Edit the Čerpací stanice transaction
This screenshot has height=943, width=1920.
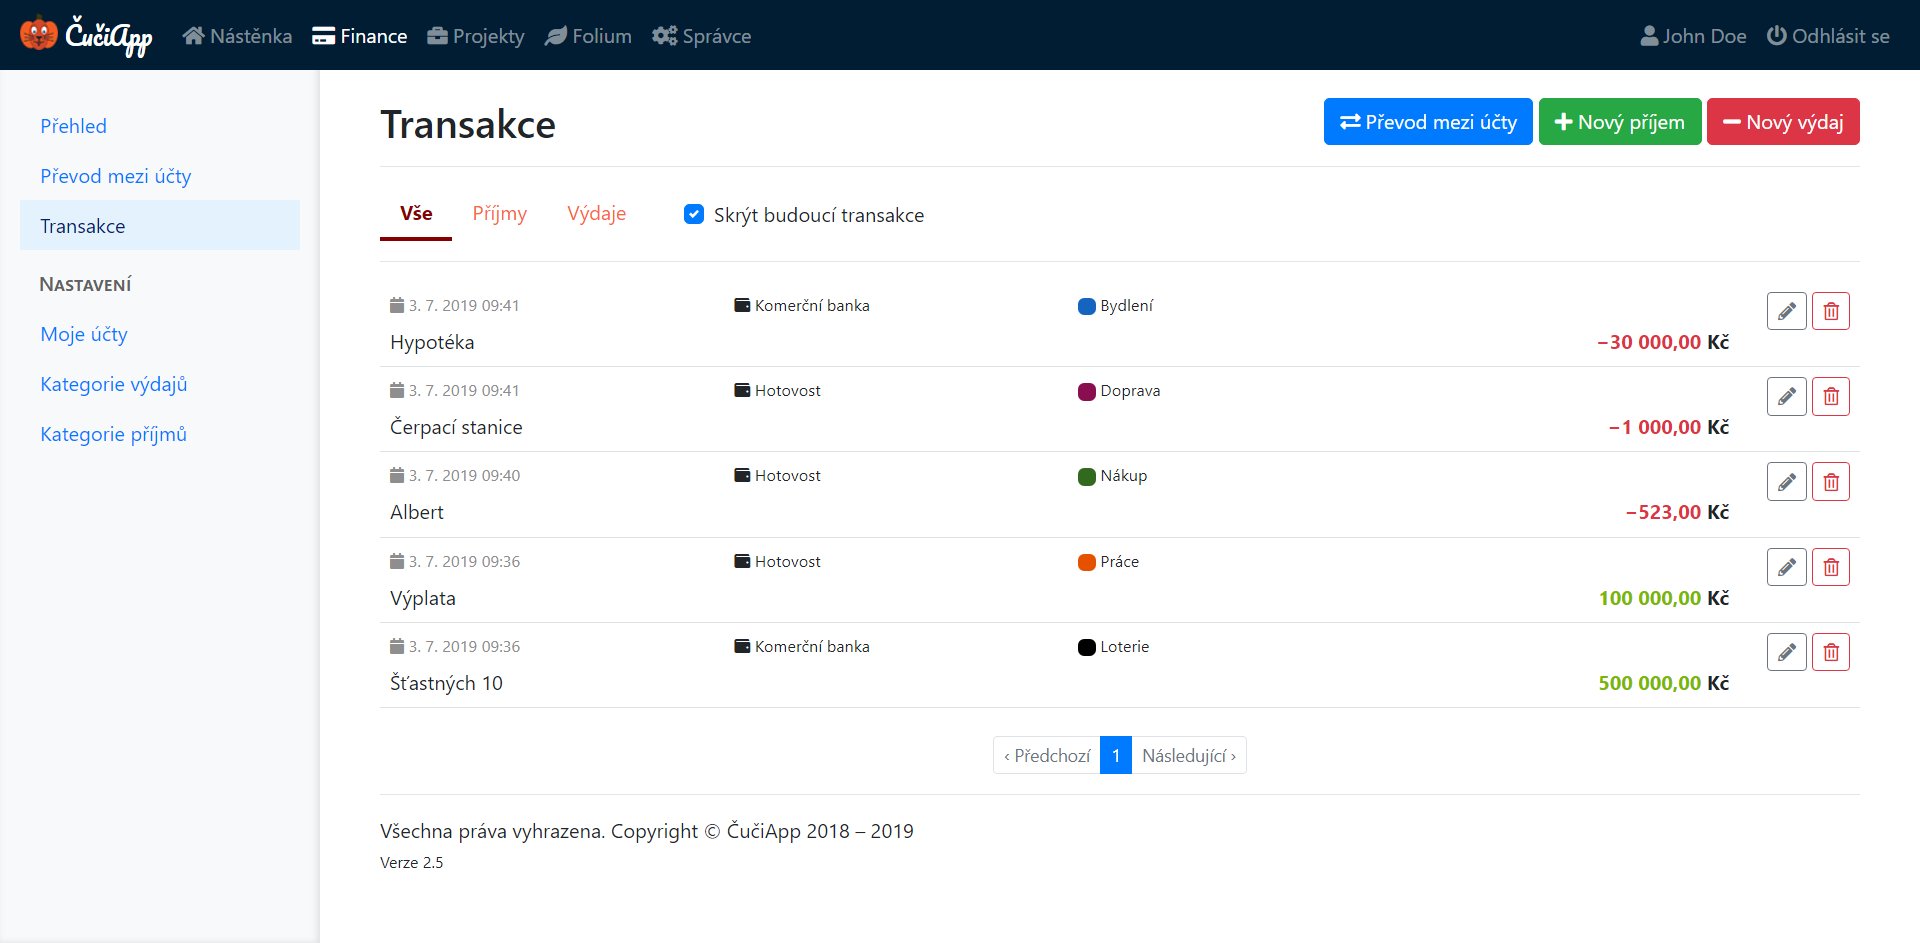[1786, 396]
